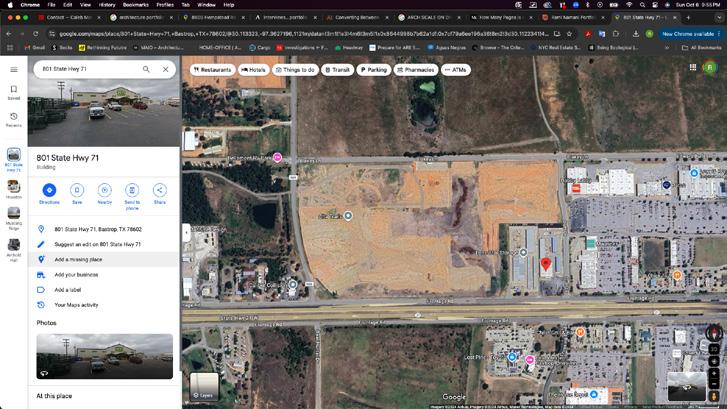
Task: Share this place
Action: point(159,194)
